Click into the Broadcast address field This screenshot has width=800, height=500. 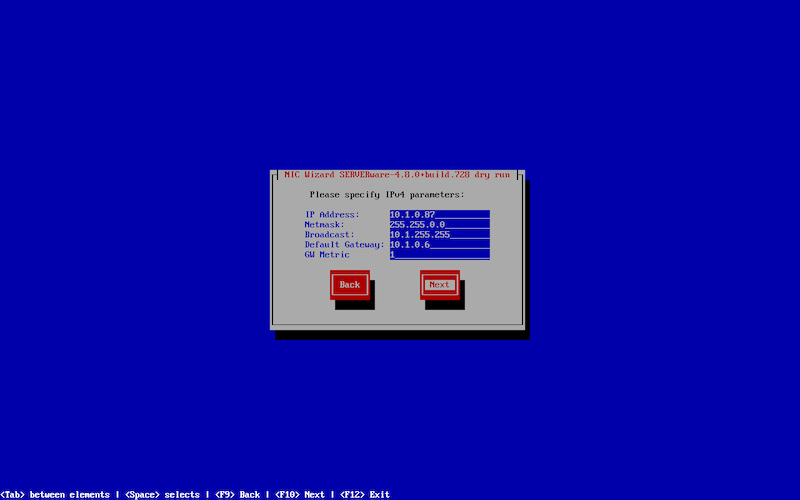[x=439, y=234]
